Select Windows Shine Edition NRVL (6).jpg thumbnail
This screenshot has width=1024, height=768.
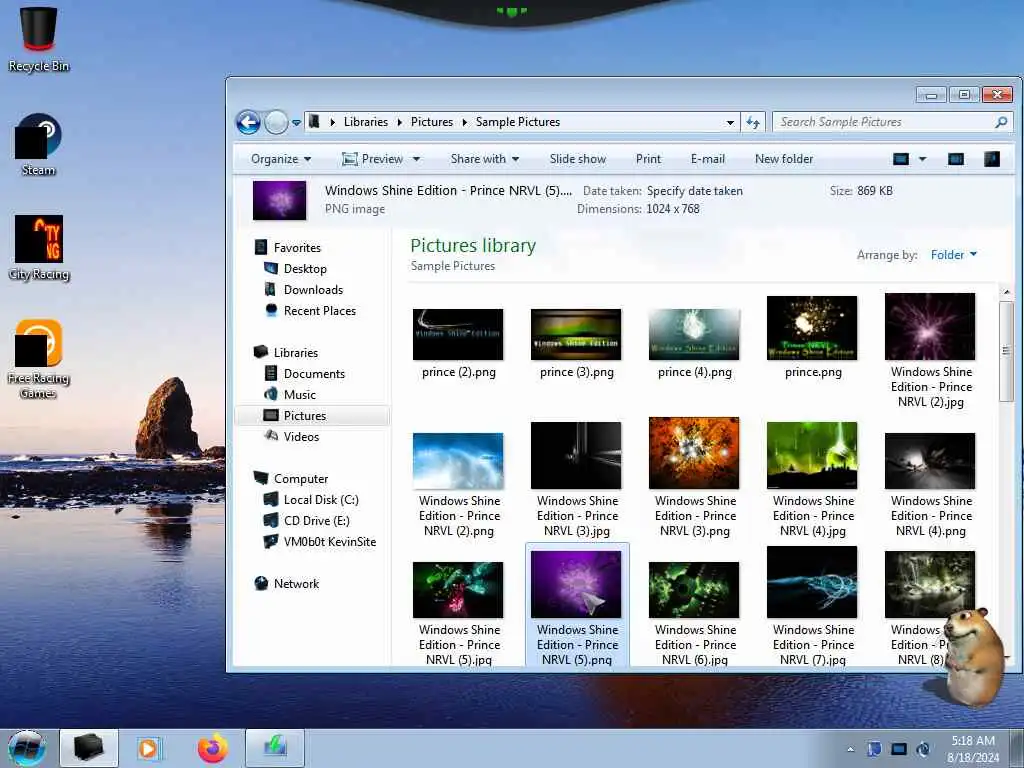click(694, 590)
